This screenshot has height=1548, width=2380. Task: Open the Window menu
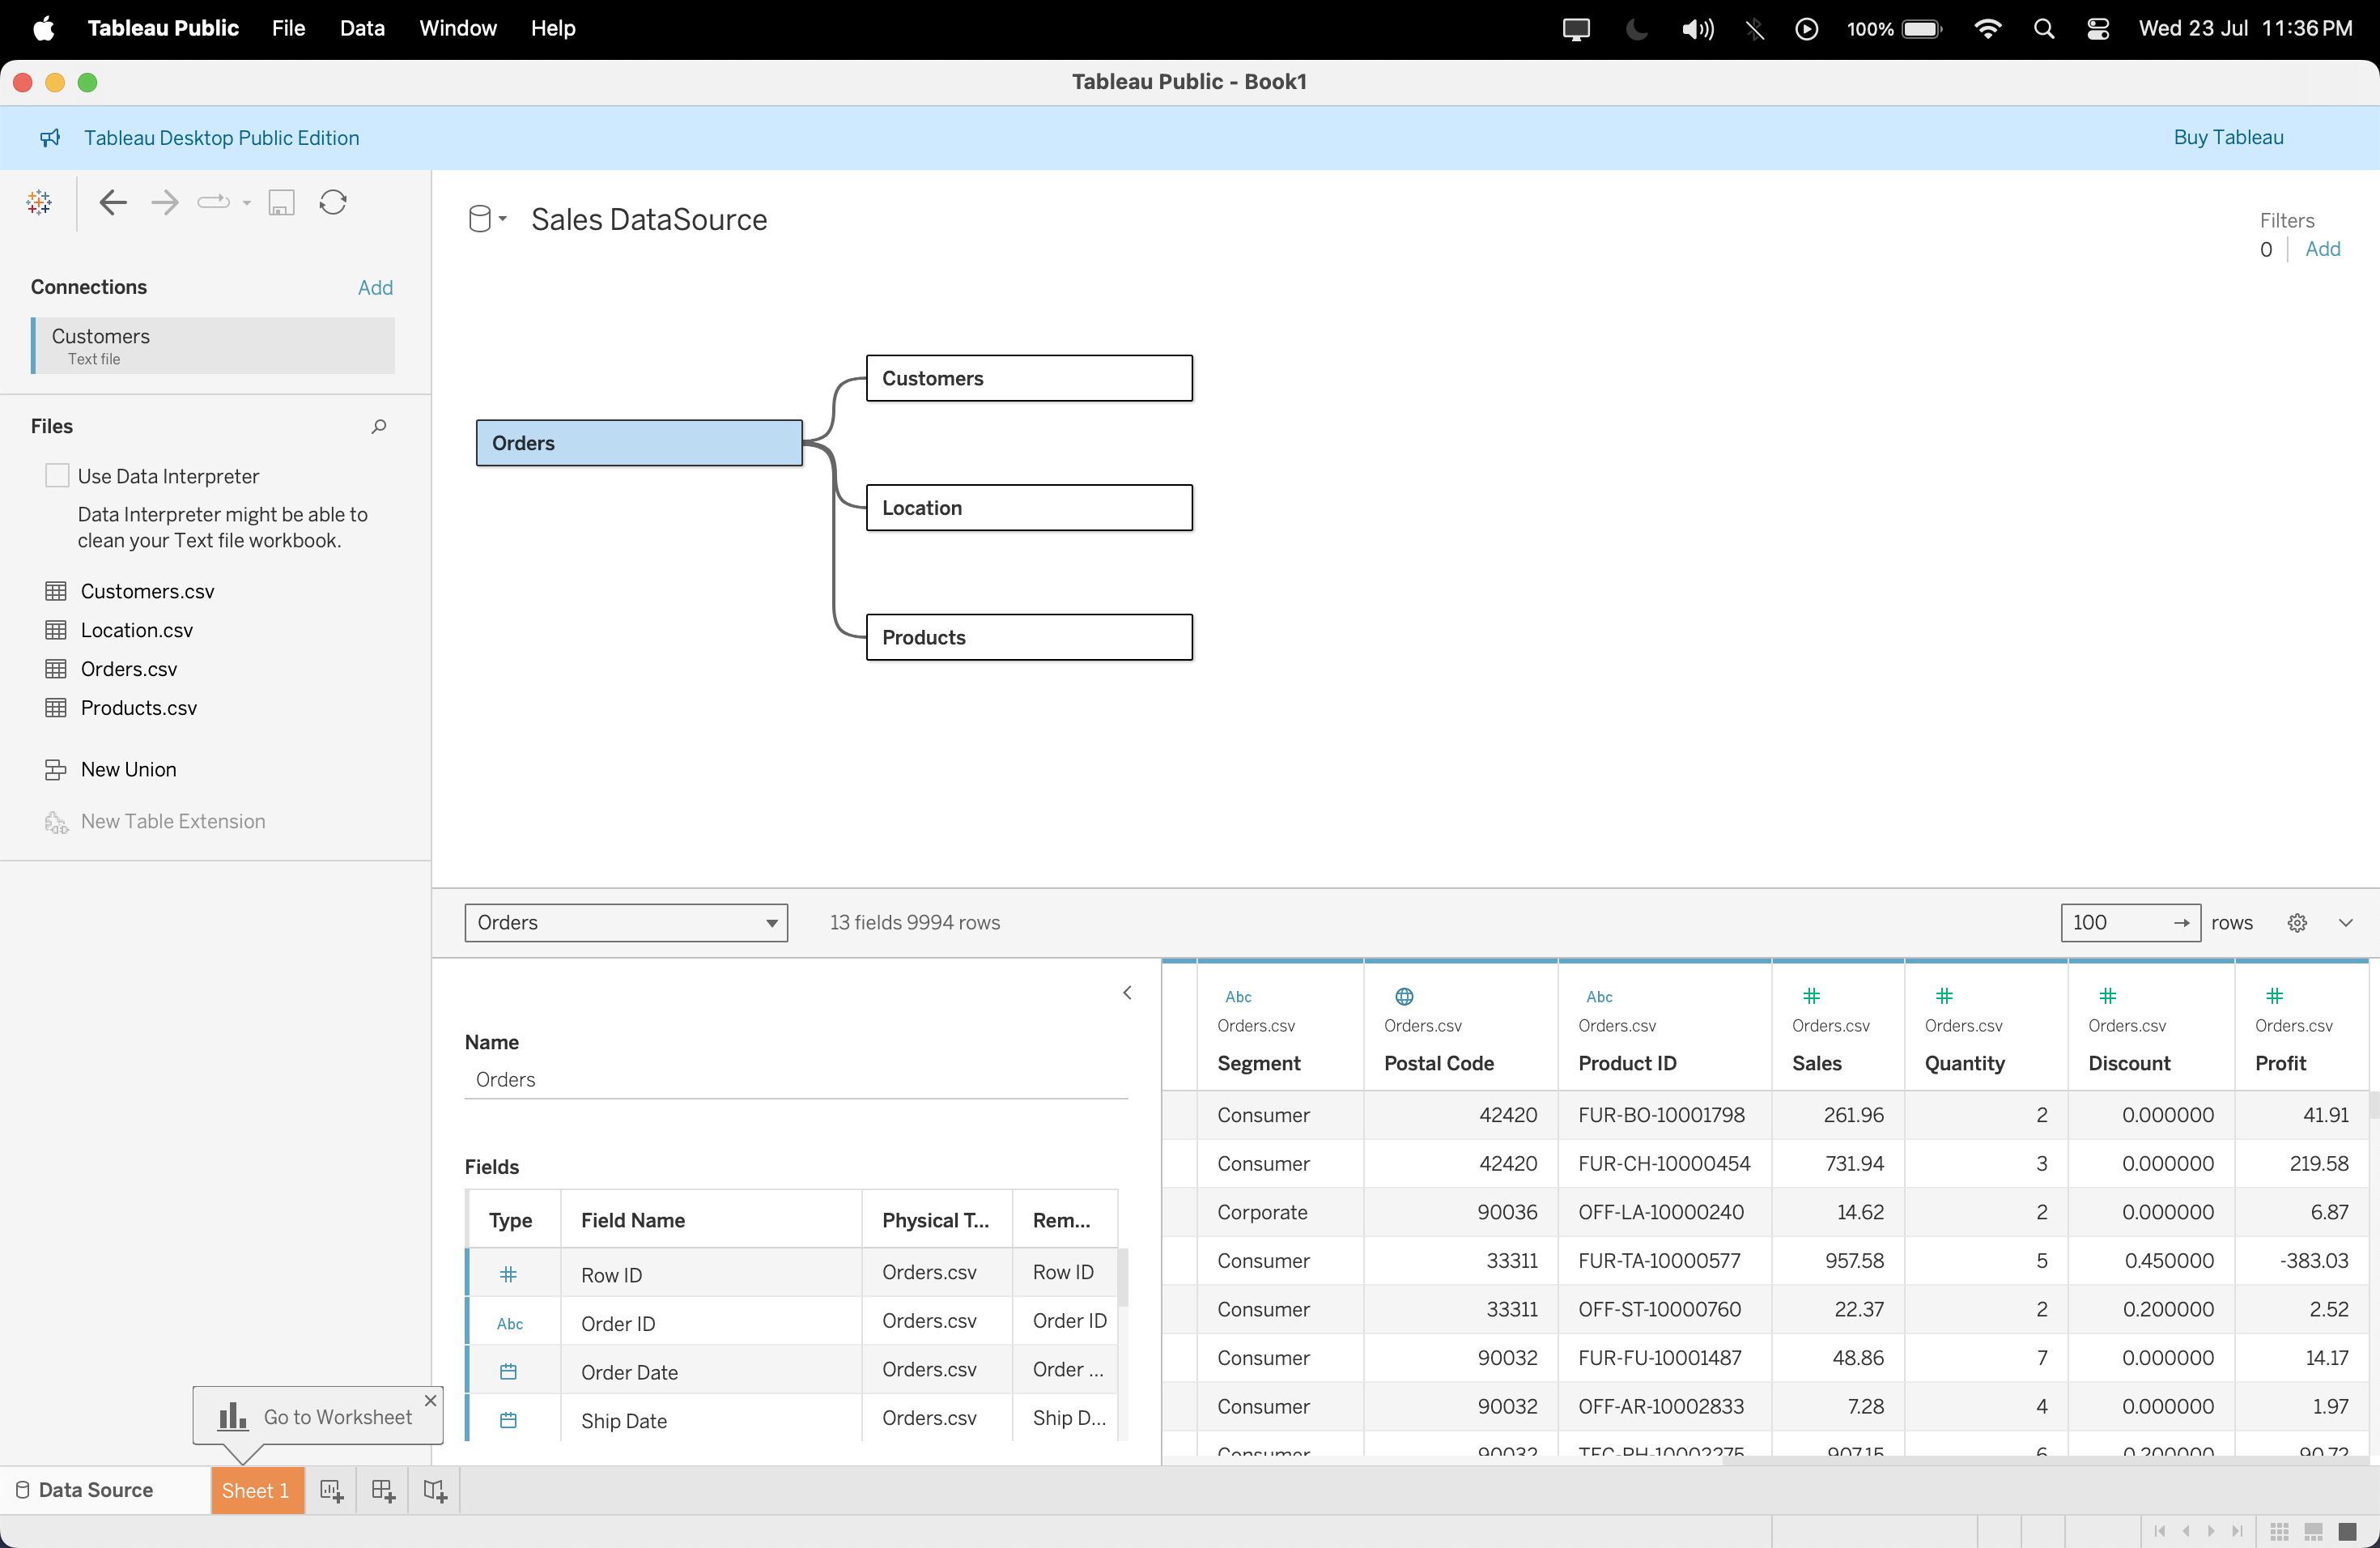point(458,28)
